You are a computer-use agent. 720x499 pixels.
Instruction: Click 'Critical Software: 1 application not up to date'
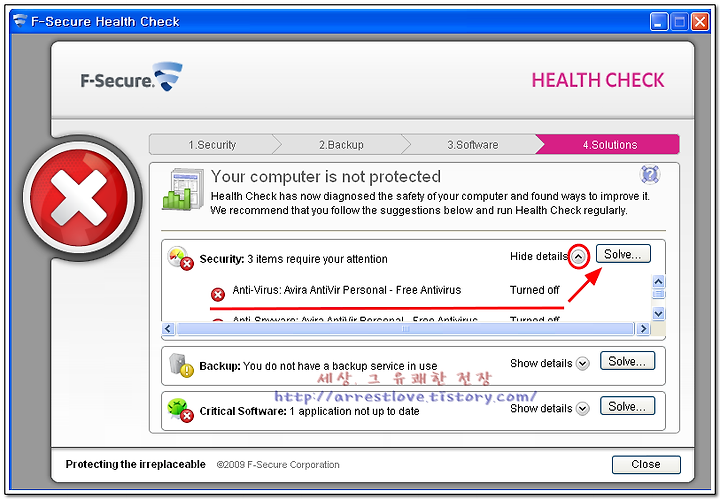pos(309,411)
